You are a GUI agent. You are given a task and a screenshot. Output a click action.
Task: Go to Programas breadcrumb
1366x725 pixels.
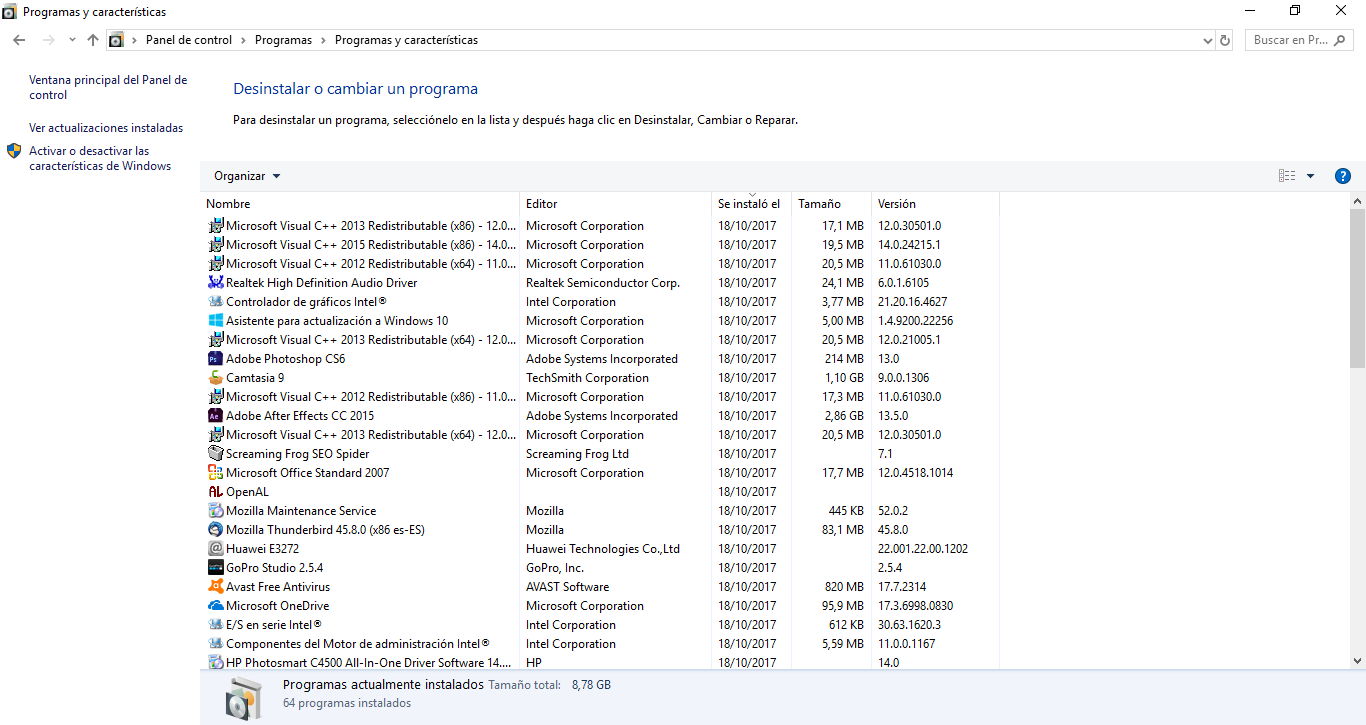click(x=283, y=40)
